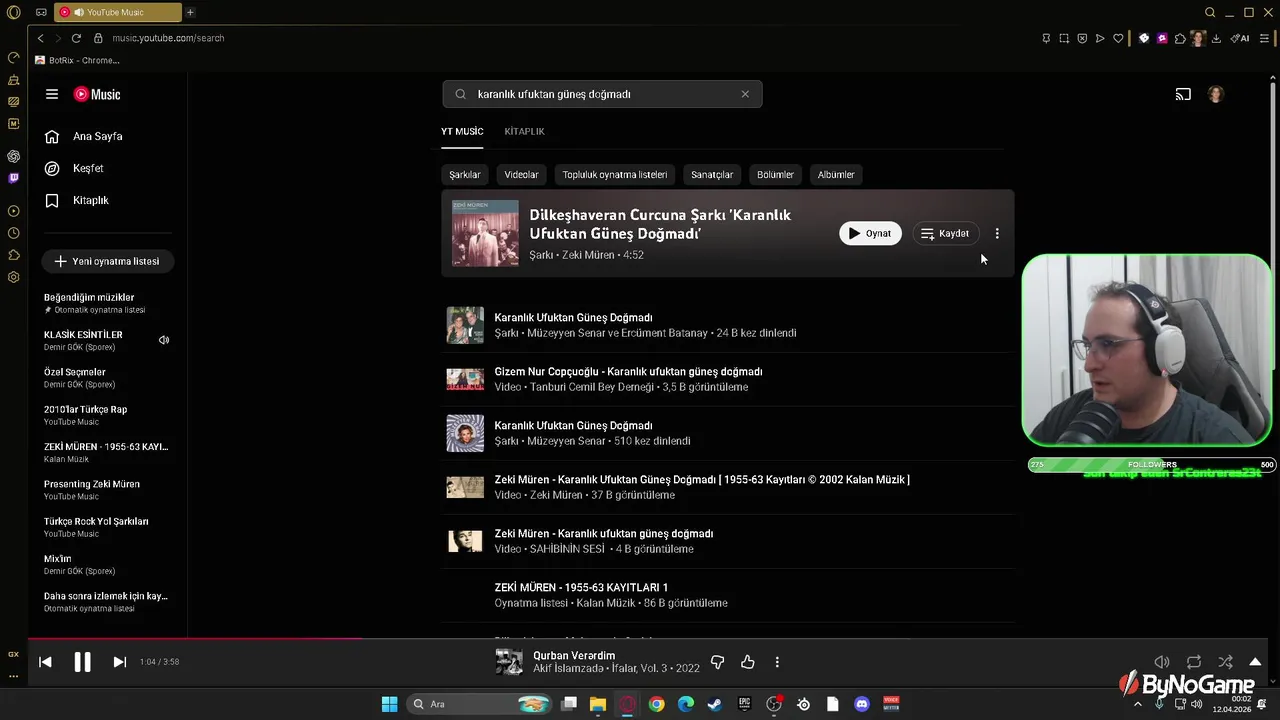Filter by Topluluk oynatma listeleri
Image resolution: width=1280 pixels, height=720 pixels.
[615, 174]
